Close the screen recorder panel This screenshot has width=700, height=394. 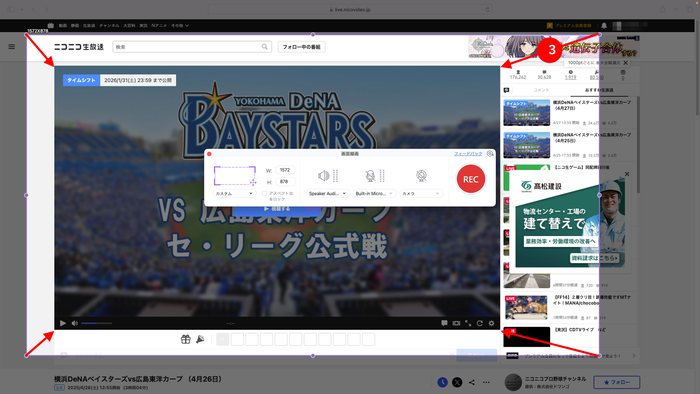tap(209, 154)
